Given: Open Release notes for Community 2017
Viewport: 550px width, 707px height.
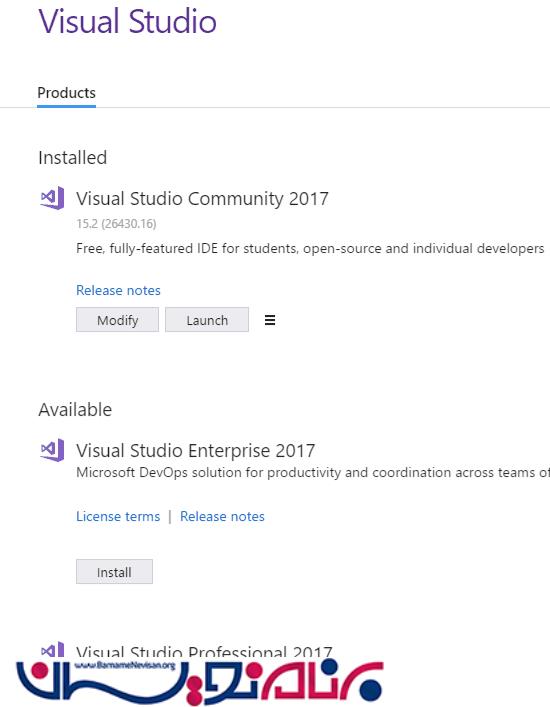Looking at the screenshot, I should (x=118, y=290).
